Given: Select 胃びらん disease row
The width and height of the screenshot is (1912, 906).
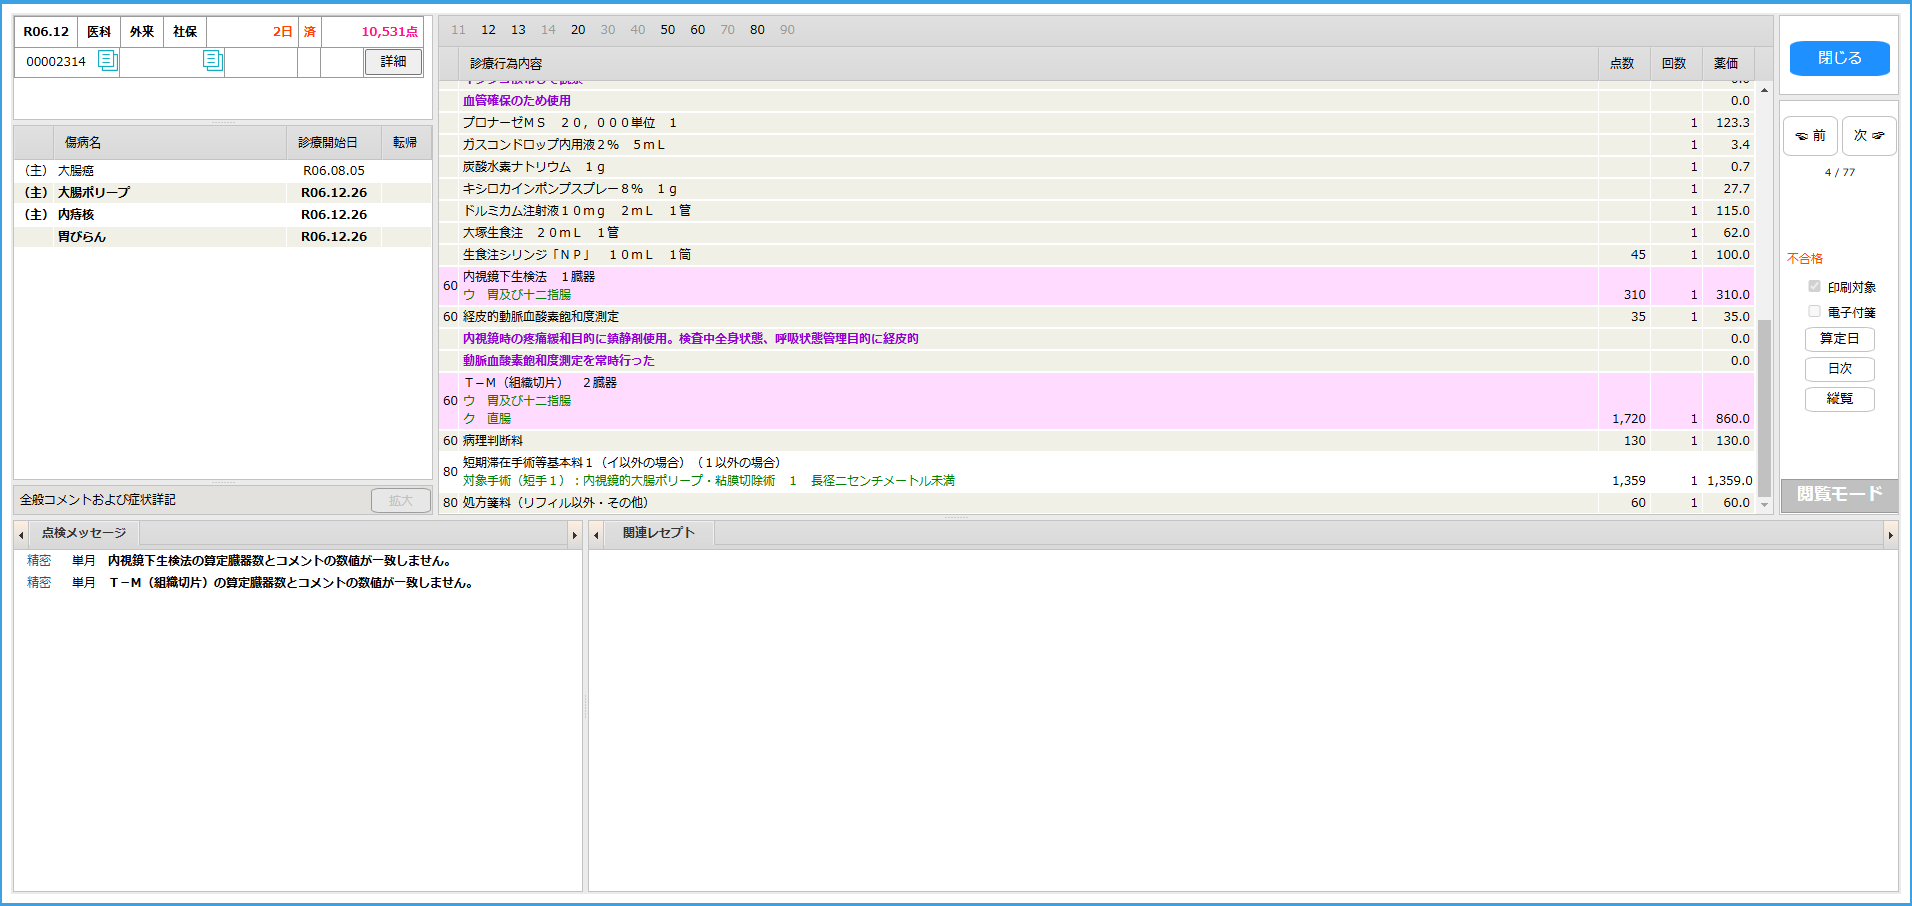Looking at the screenshot, I should [223, 237].
